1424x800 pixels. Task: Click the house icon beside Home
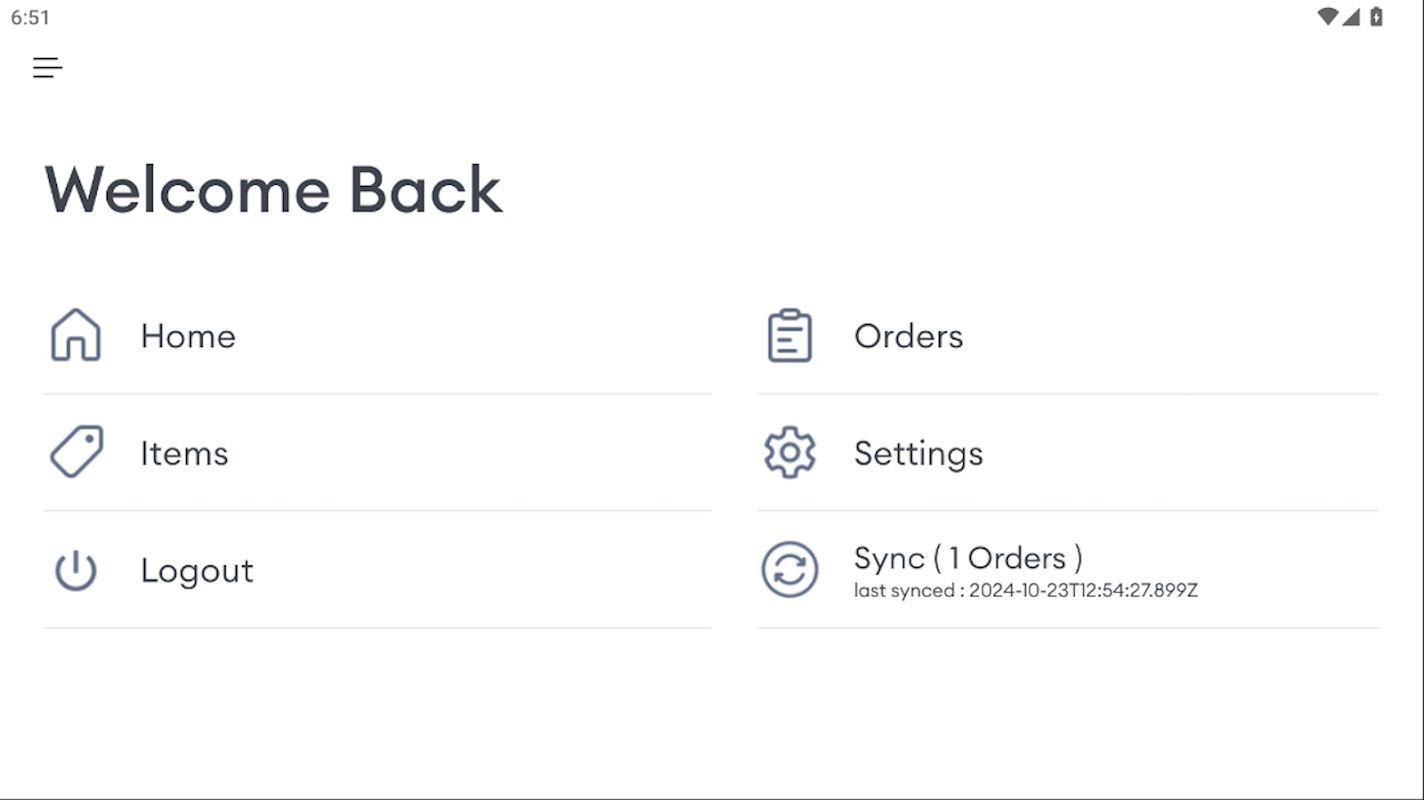pyautogui.click(x=76, y=335)
